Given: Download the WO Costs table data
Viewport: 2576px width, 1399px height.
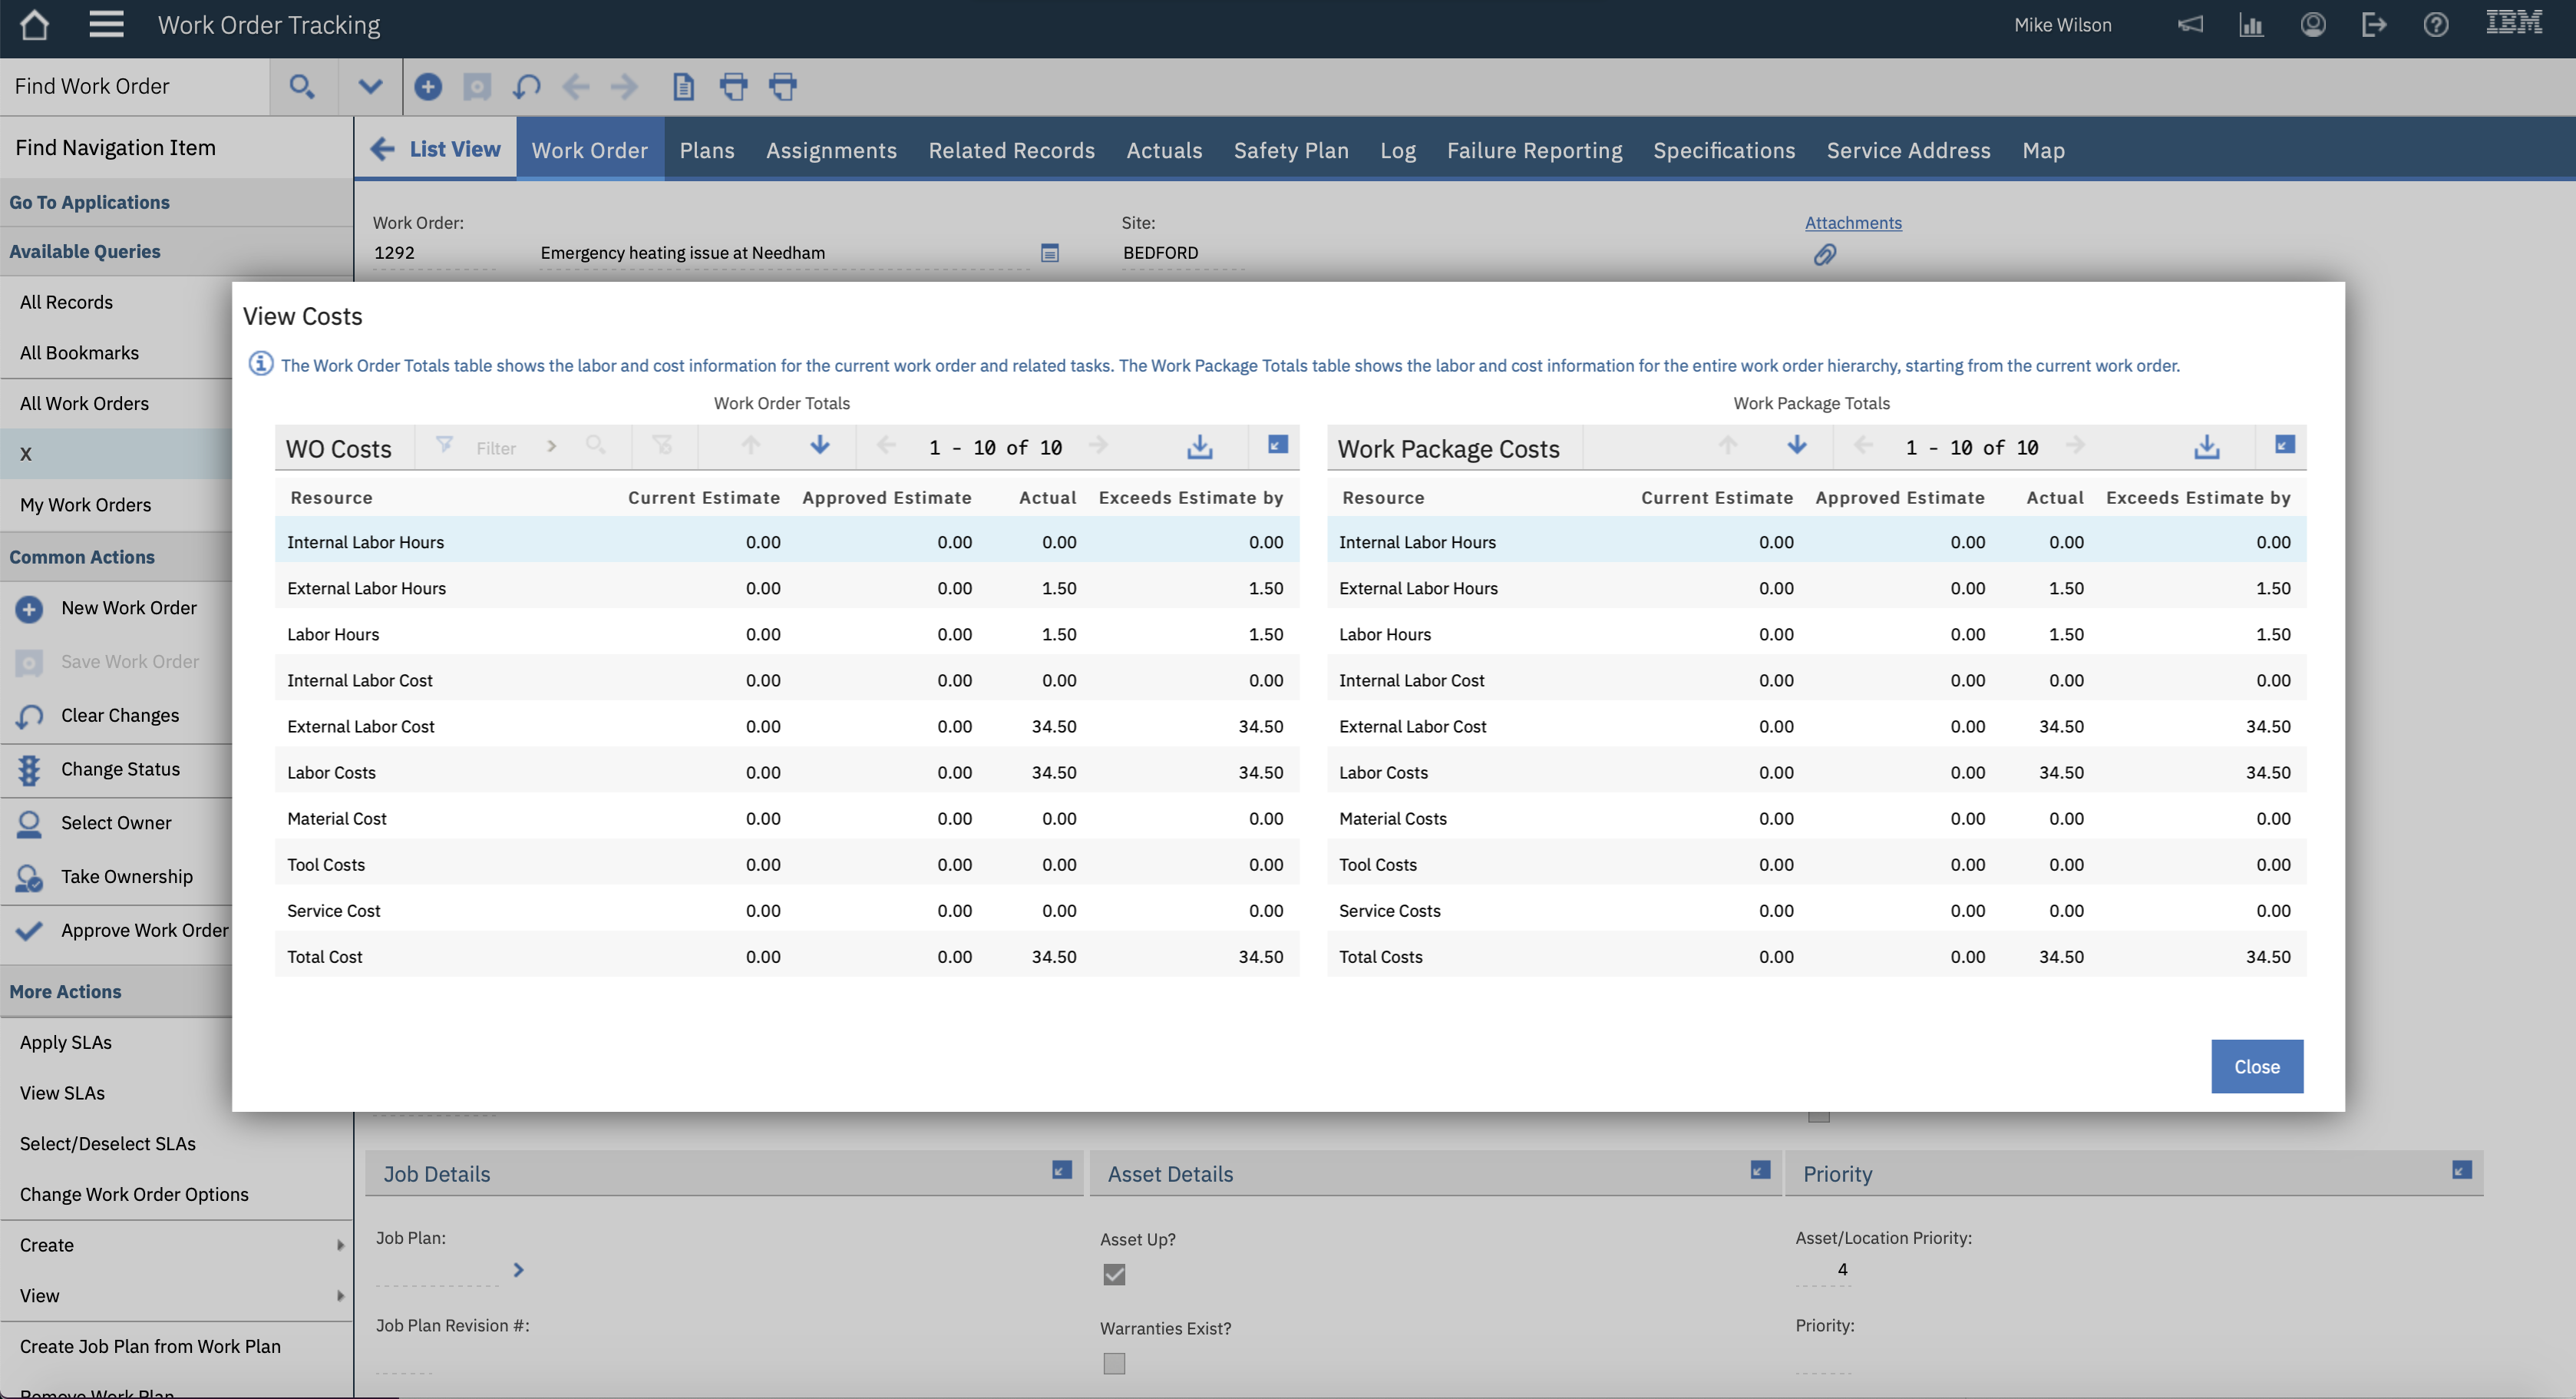Looking at the screenshot, I should pos(1200,447).
